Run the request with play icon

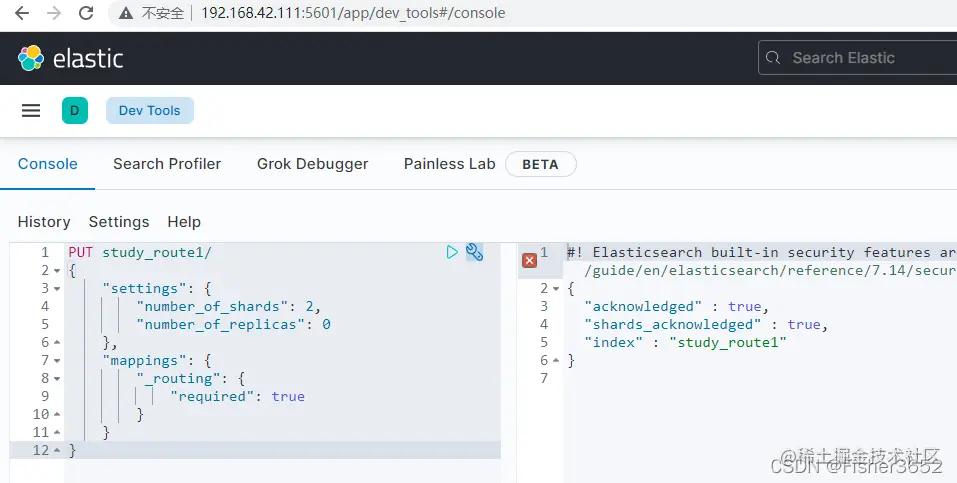pyautogui.click(x=452, y=252)
